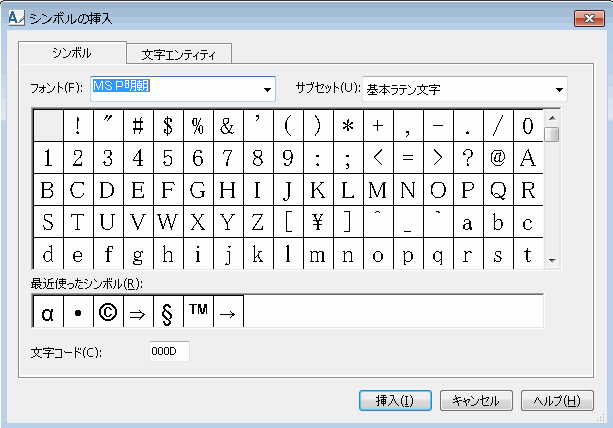Select lowercase t in grid

pyautogui.click(x=528, y=253)
